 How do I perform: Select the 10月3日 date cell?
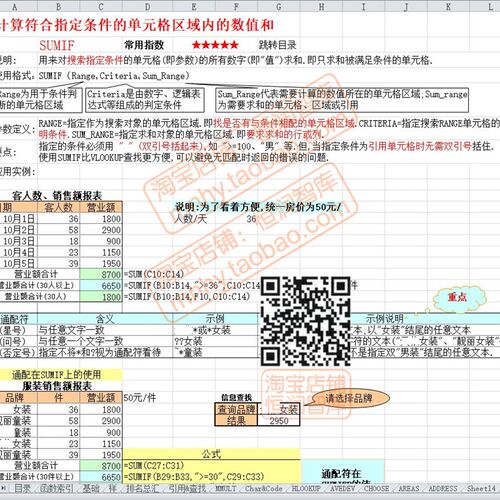click(18, 241)
